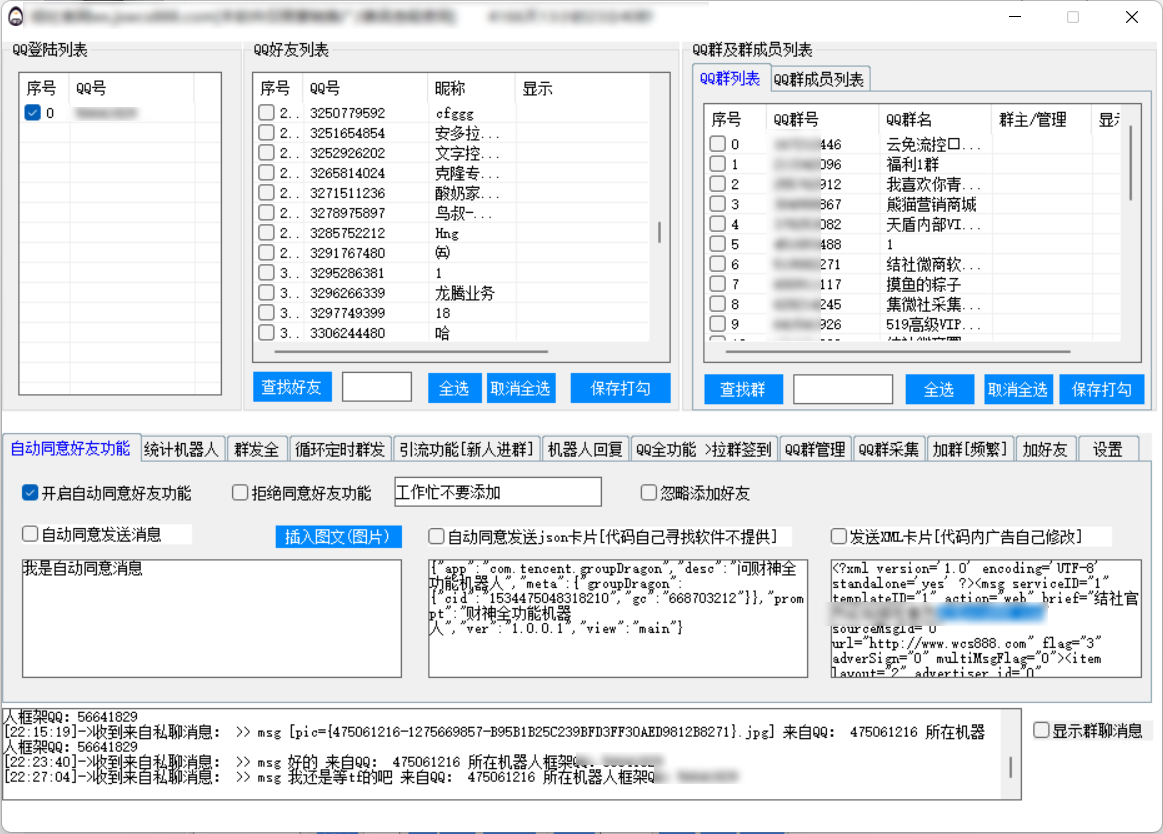This screenshot has height=834, width=1163.
Task: Click the 工作忙不要添加 text field
Action: point(498,492)
